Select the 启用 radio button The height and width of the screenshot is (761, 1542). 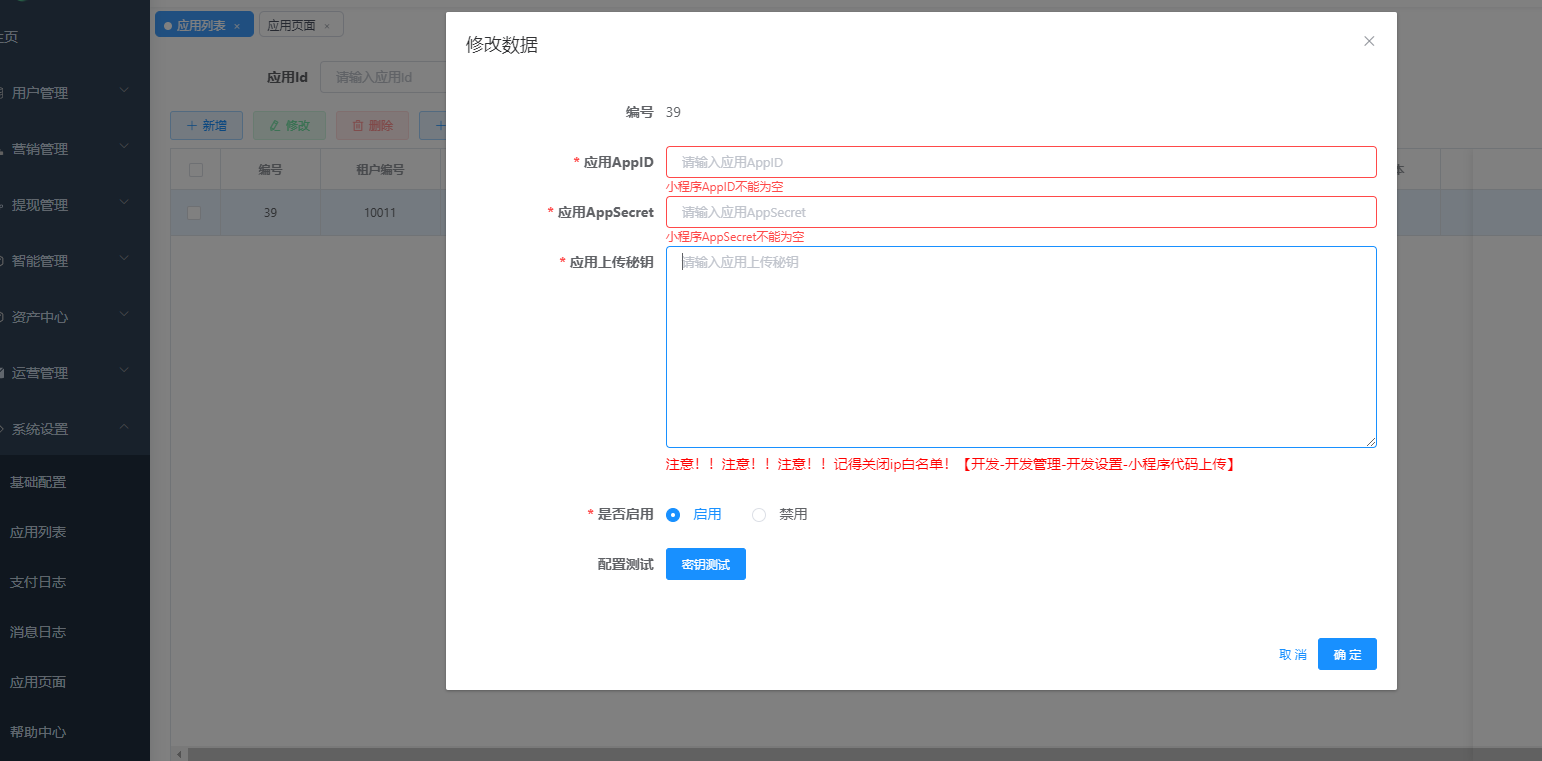point(673,515)
